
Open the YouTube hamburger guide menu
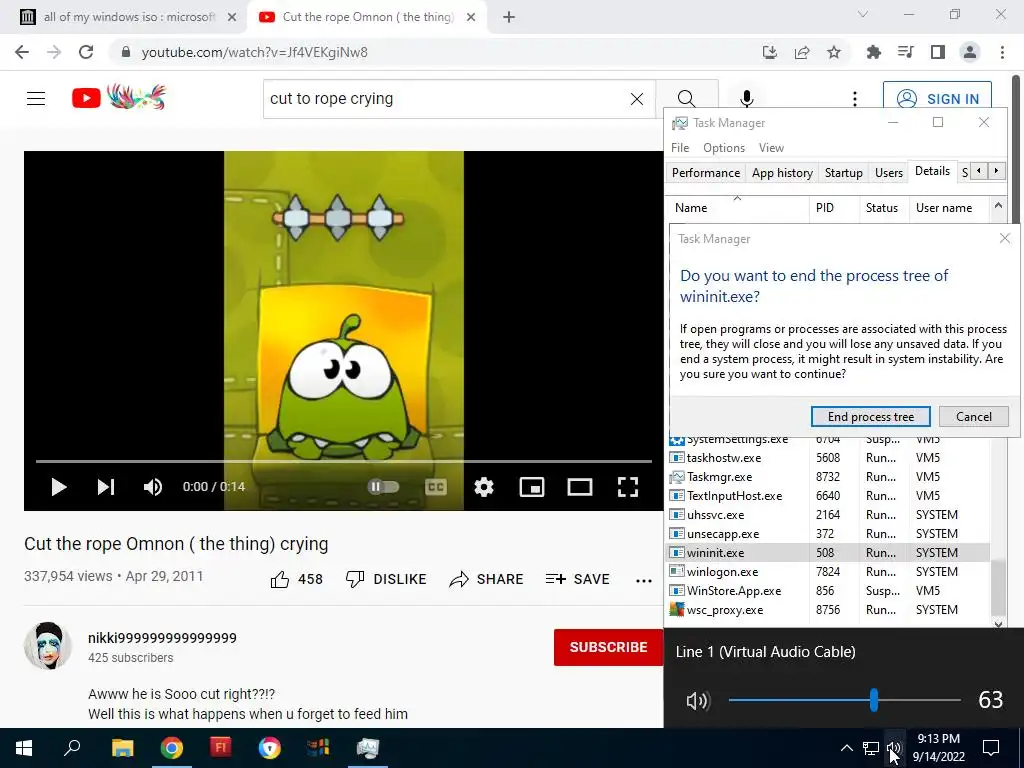click(36, 99)
